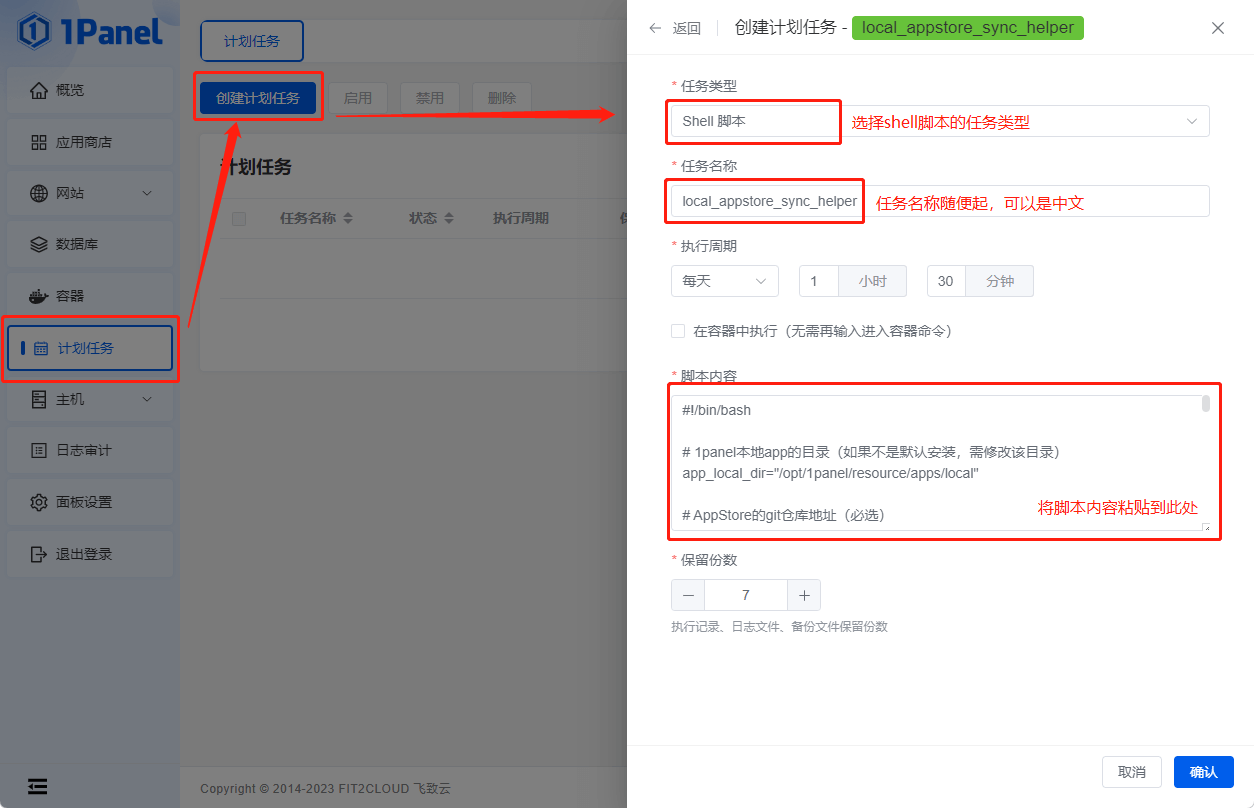Click the hour input showing 1
Image resolution: width=1254 pixels, height=808 pixels.
click(818, 281)
